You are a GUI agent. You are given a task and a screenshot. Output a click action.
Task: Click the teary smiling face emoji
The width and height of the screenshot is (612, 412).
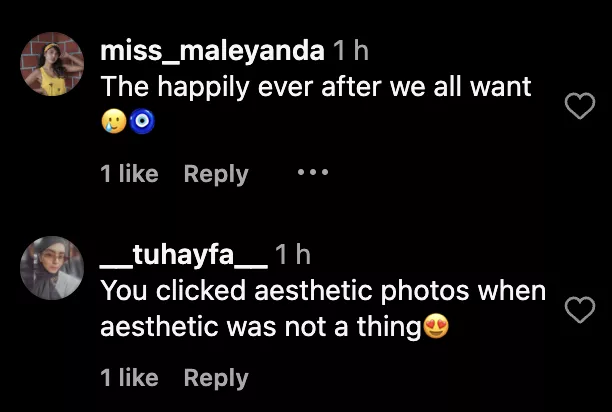click(x=113, y=121)
